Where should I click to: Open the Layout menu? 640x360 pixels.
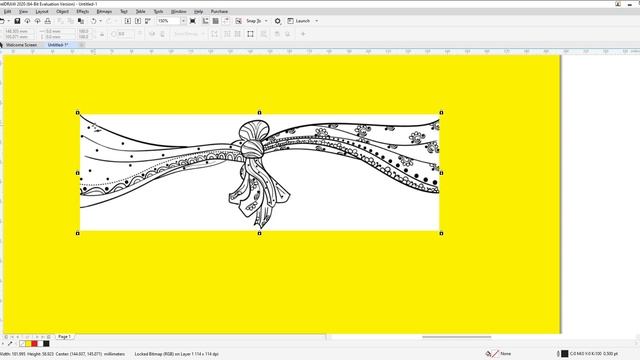point(42,11)
